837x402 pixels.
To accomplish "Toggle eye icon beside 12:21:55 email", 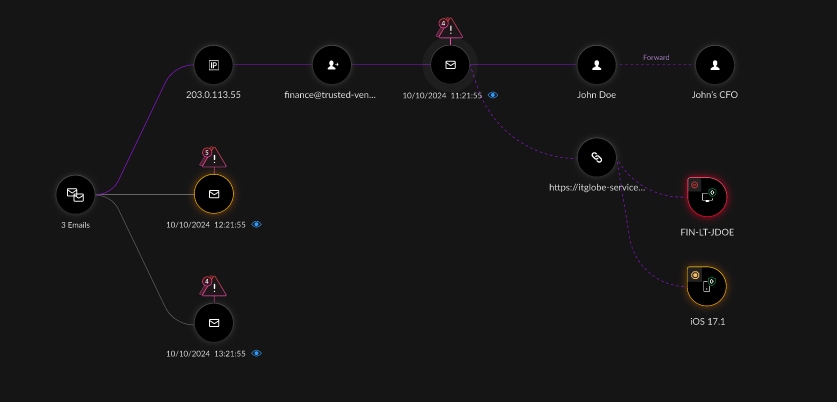I will coord(257,224).
